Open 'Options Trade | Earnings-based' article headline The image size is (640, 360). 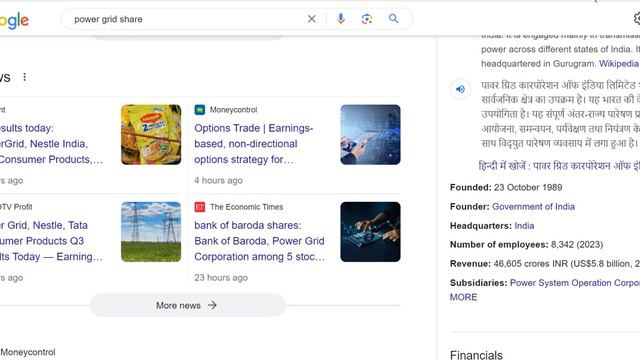tap(253, 144)
